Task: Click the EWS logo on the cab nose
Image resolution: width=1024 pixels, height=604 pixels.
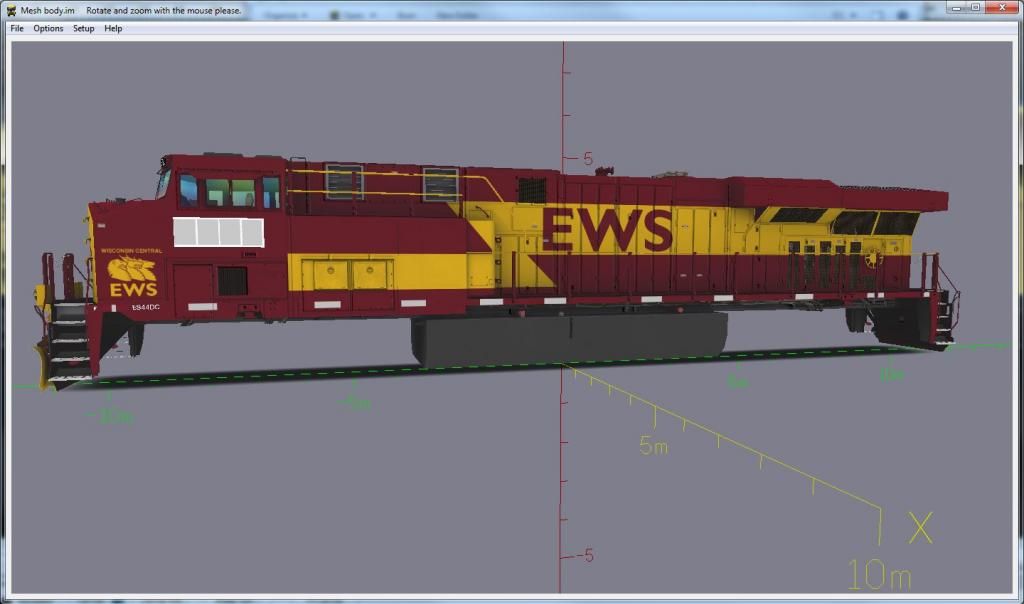Action: [x=133, y=277]
